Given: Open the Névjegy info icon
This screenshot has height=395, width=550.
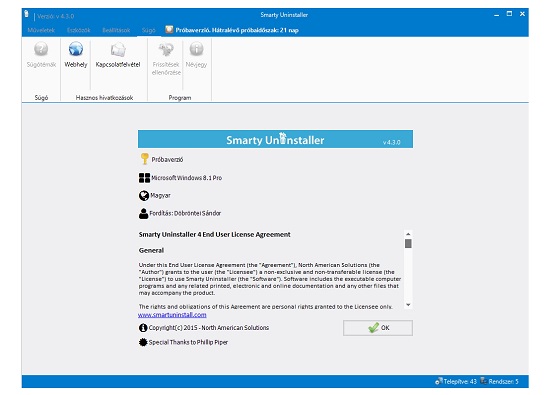Looking at the screenshot, I should point(196,49).
